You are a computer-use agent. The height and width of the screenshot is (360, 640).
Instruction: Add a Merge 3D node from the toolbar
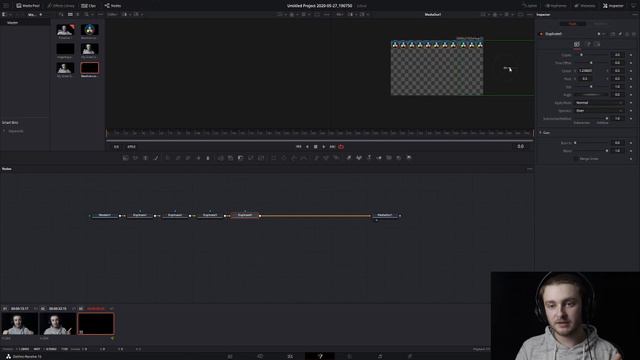point(379,158)
